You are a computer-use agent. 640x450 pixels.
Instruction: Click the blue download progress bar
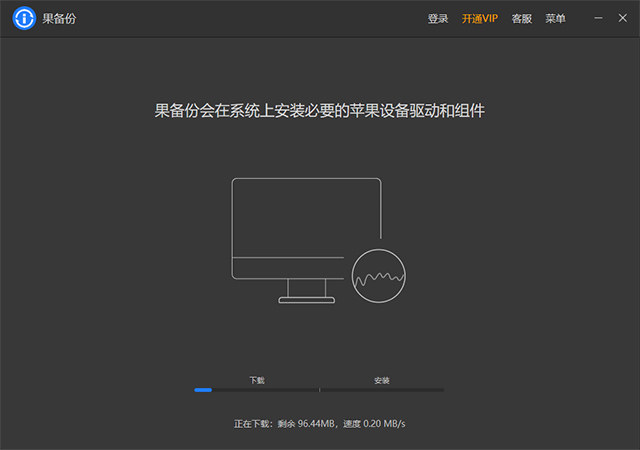pyautogui.click(x=203, y=390)
